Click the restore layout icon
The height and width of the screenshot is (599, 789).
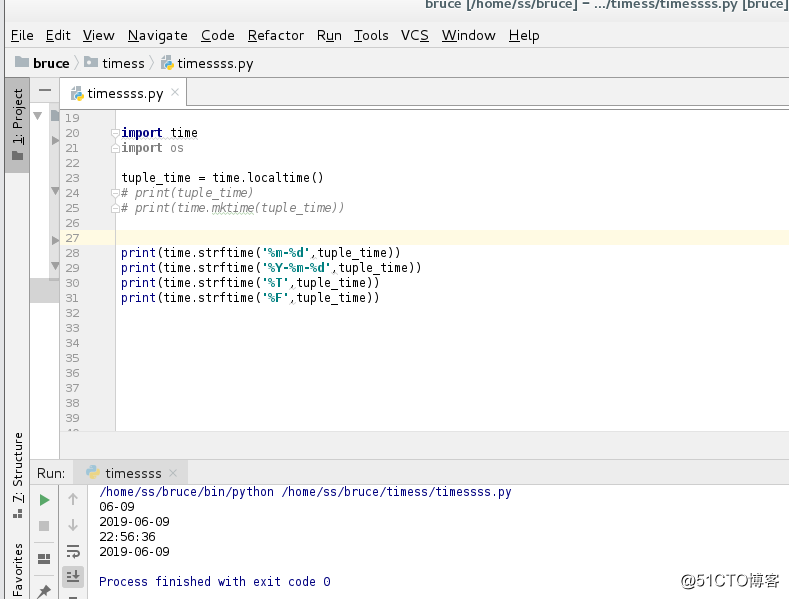pos(44,559)
